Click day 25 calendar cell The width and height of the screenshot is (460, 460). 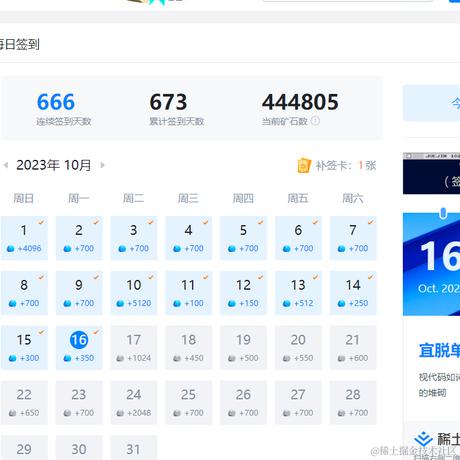tap(188, 403)
